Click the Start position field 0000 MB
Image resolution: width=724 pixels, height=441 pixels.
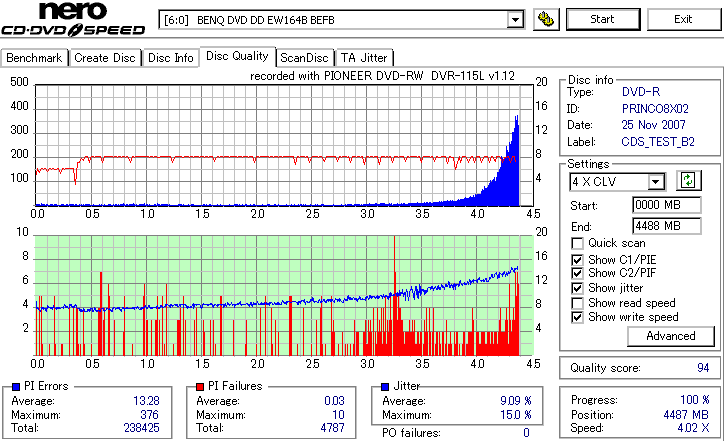pyautogui.click(x=666, y=205)
